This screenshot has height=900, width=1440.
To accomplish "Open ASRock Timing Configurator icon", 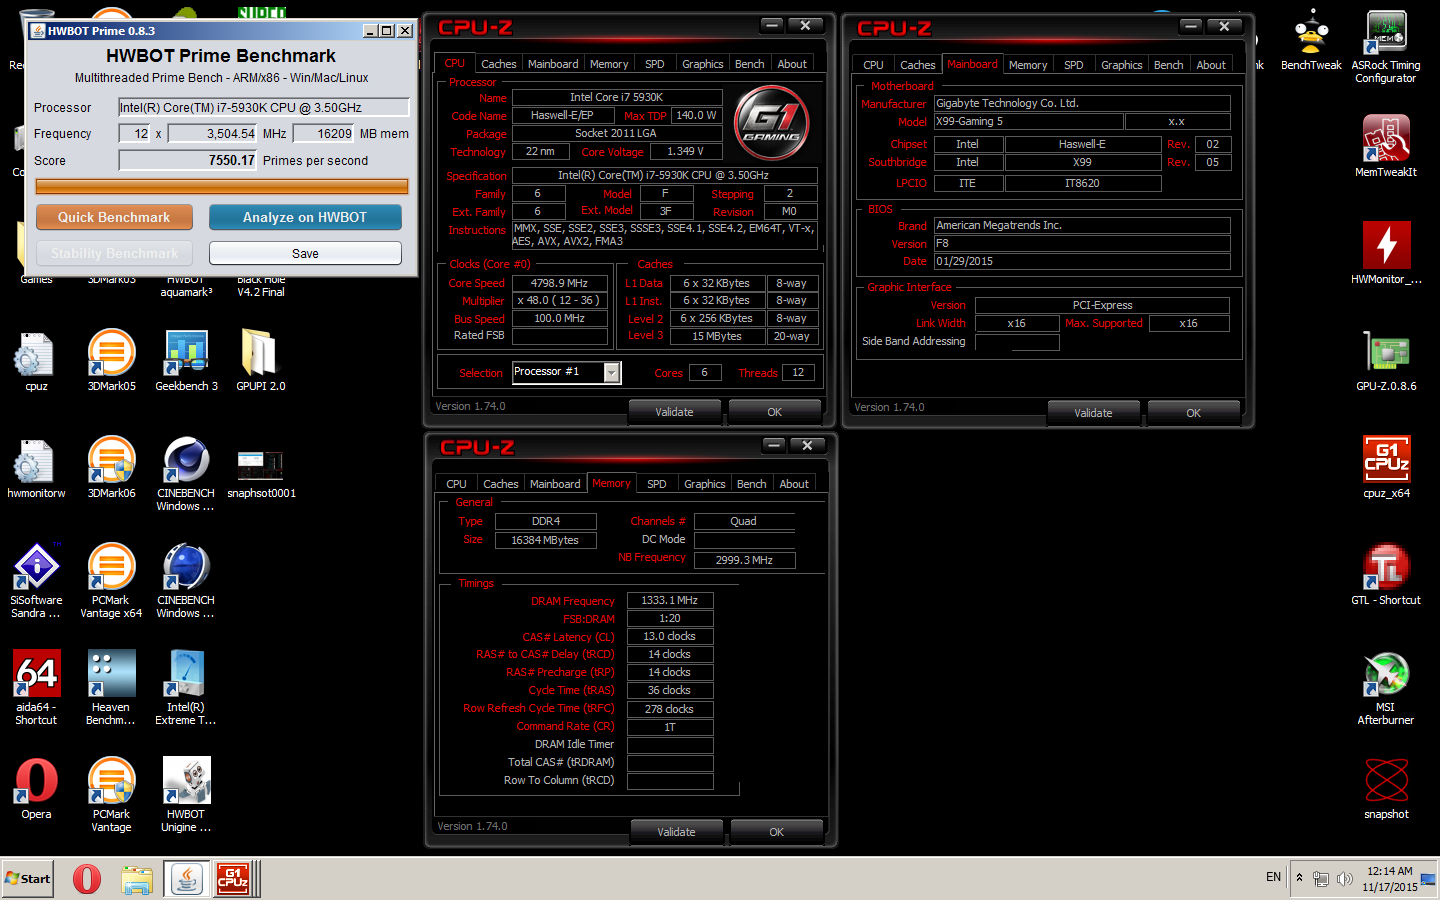I will tap(1385, 46).
